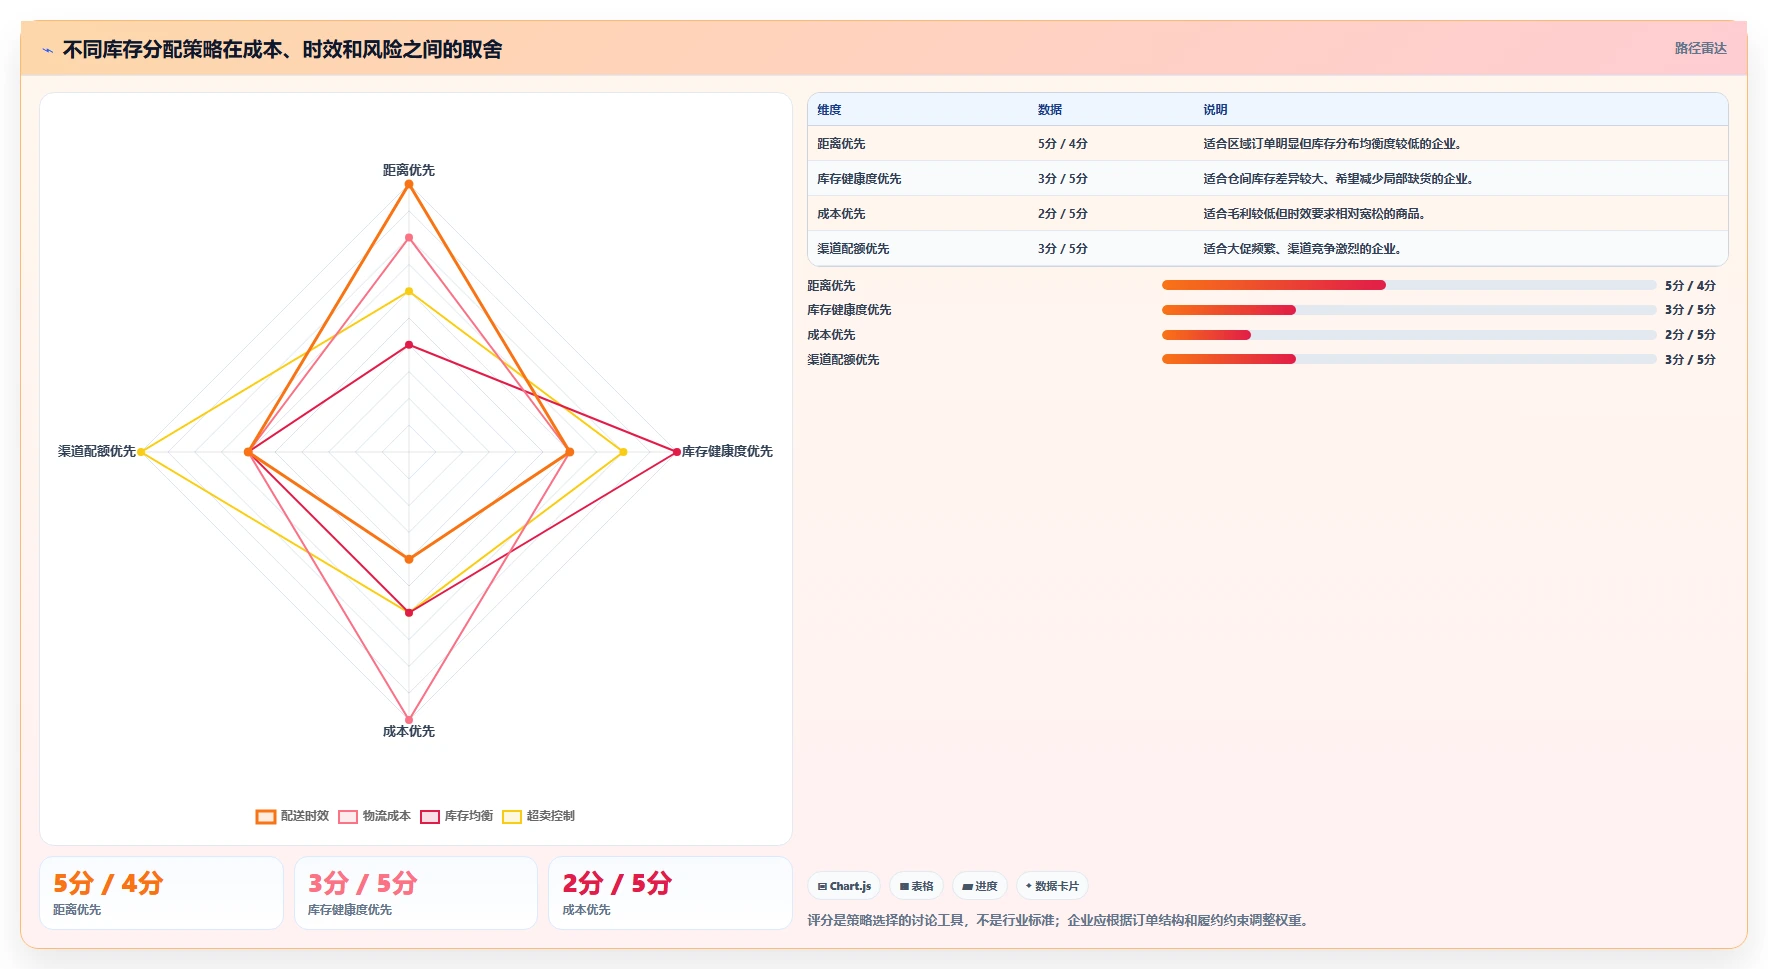Click the orange data point at 距离优先 peak
The height and width of the screenshot is (969, 1768).
408,184
